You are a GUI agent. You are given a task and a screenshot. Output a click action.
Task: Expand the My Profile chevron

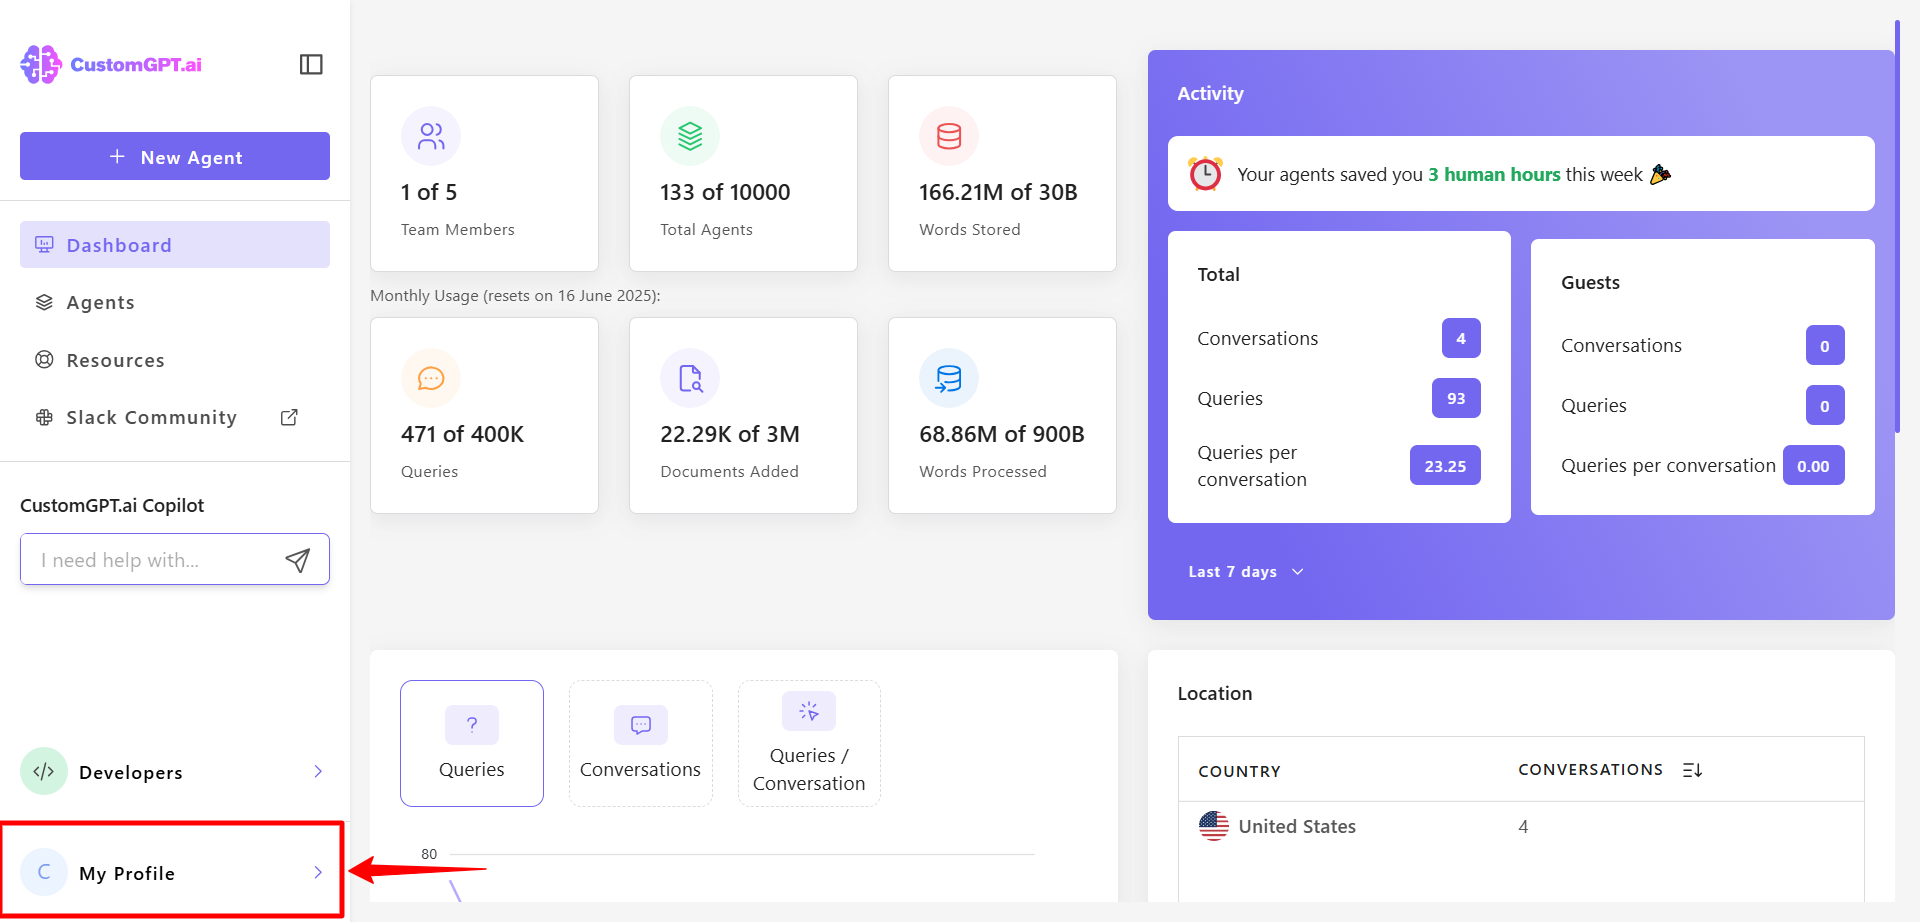318,872
